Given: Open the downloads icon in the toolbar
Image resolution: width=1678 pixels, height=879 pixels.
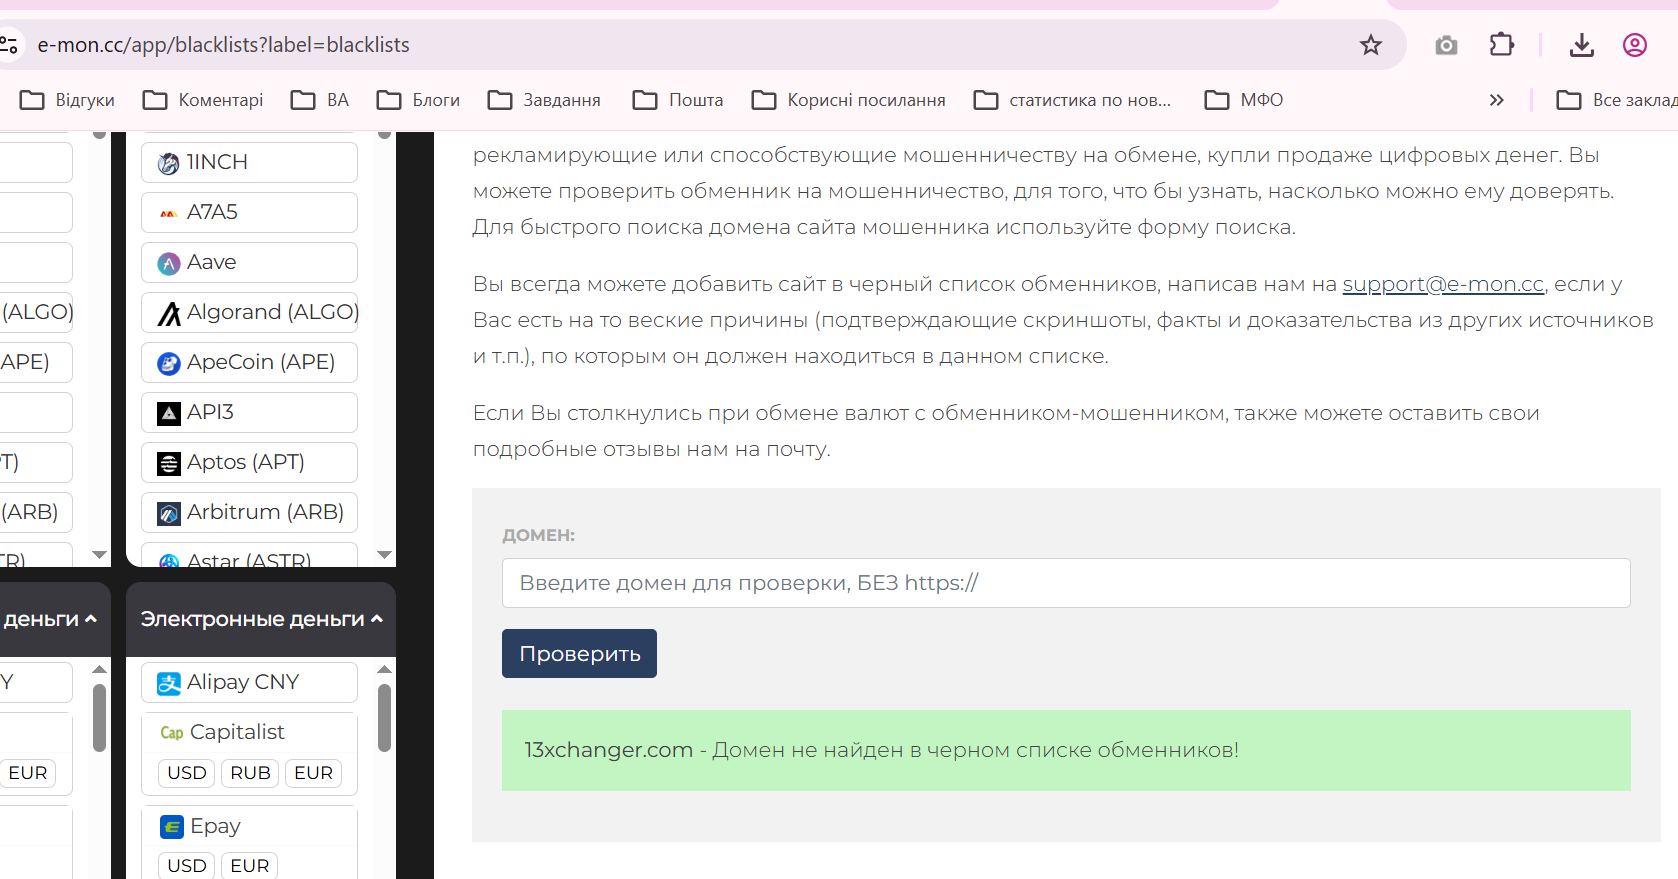Looking at the screenshot, I should (x=1581, y=45).
